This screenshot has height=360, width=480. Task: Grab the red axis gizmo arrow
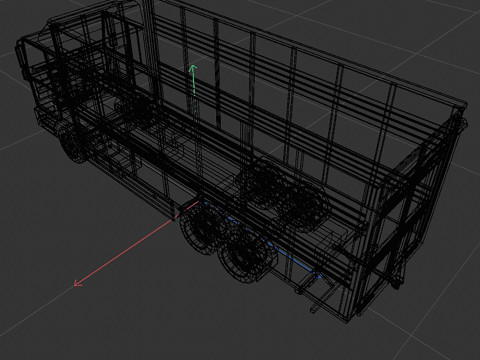click(x=136, y=243)
